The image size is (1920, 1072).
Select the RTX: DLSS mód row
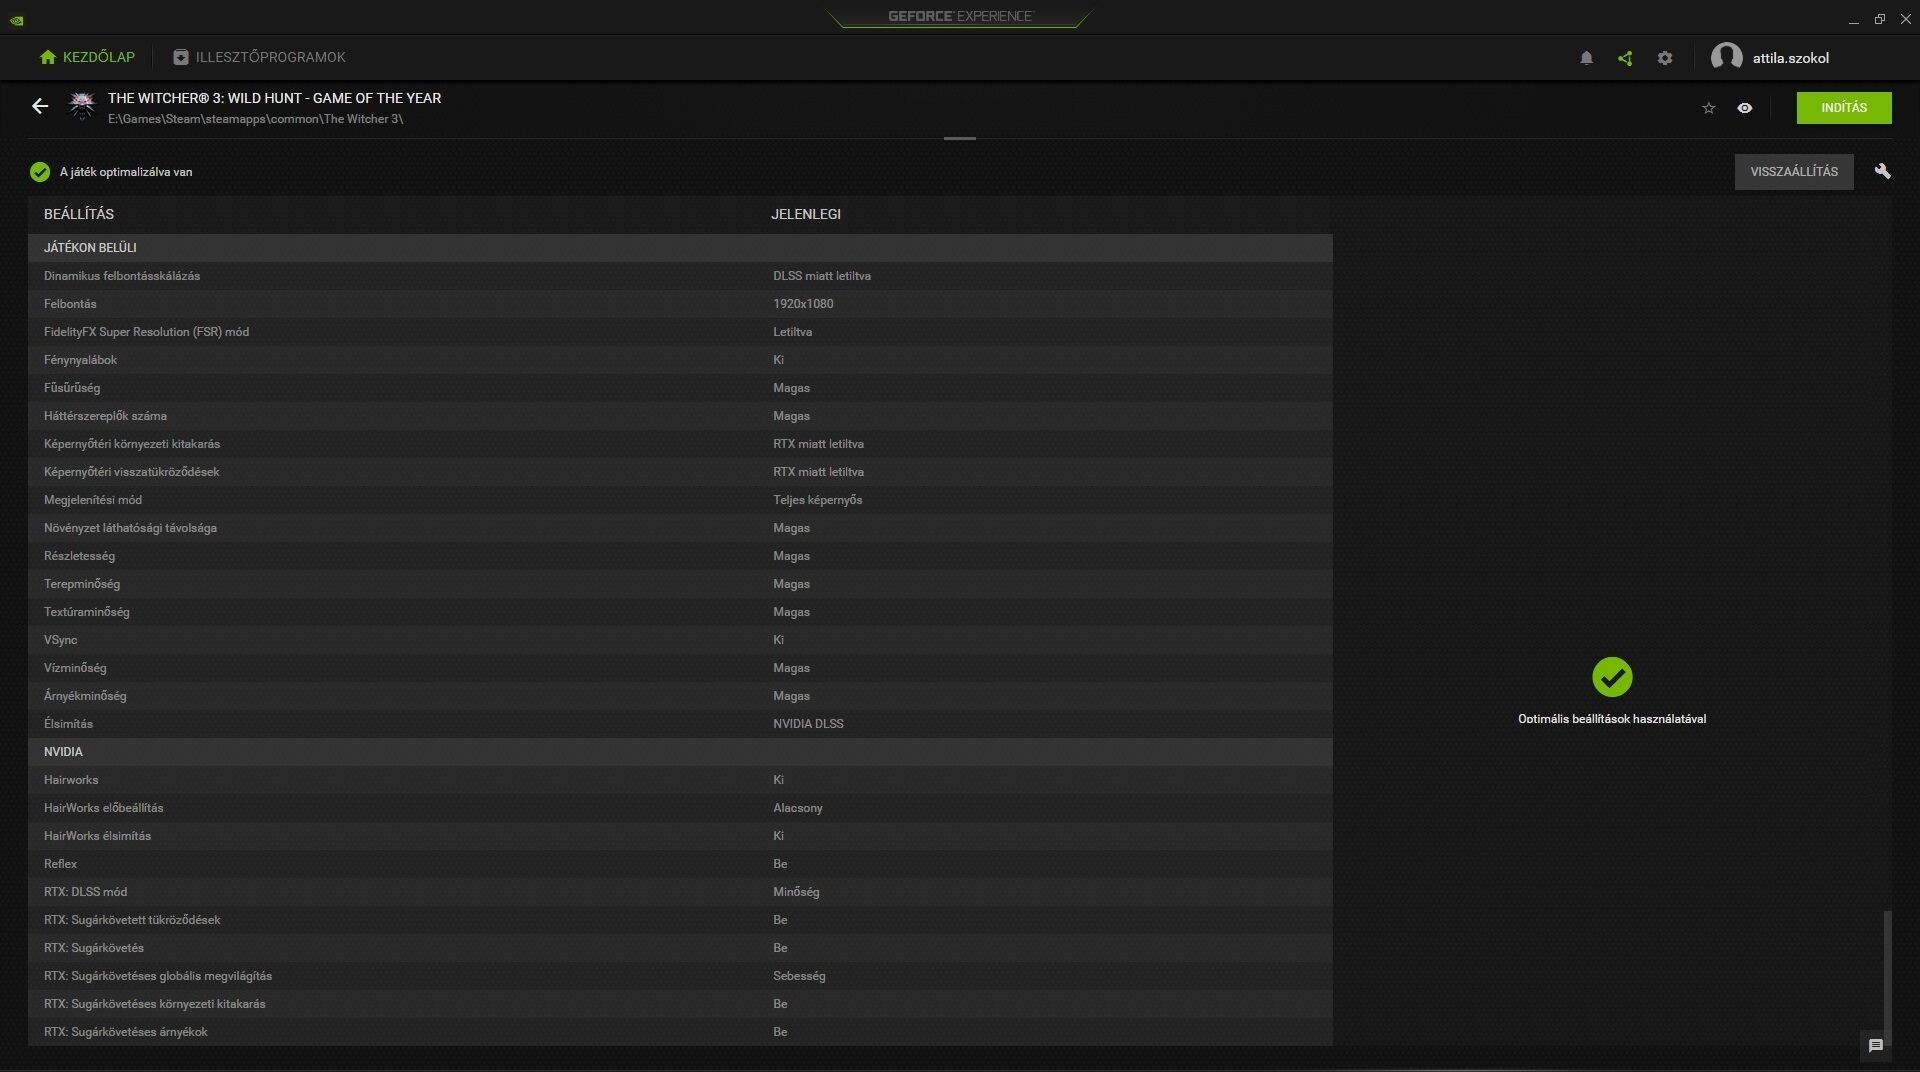click(680, 892)
